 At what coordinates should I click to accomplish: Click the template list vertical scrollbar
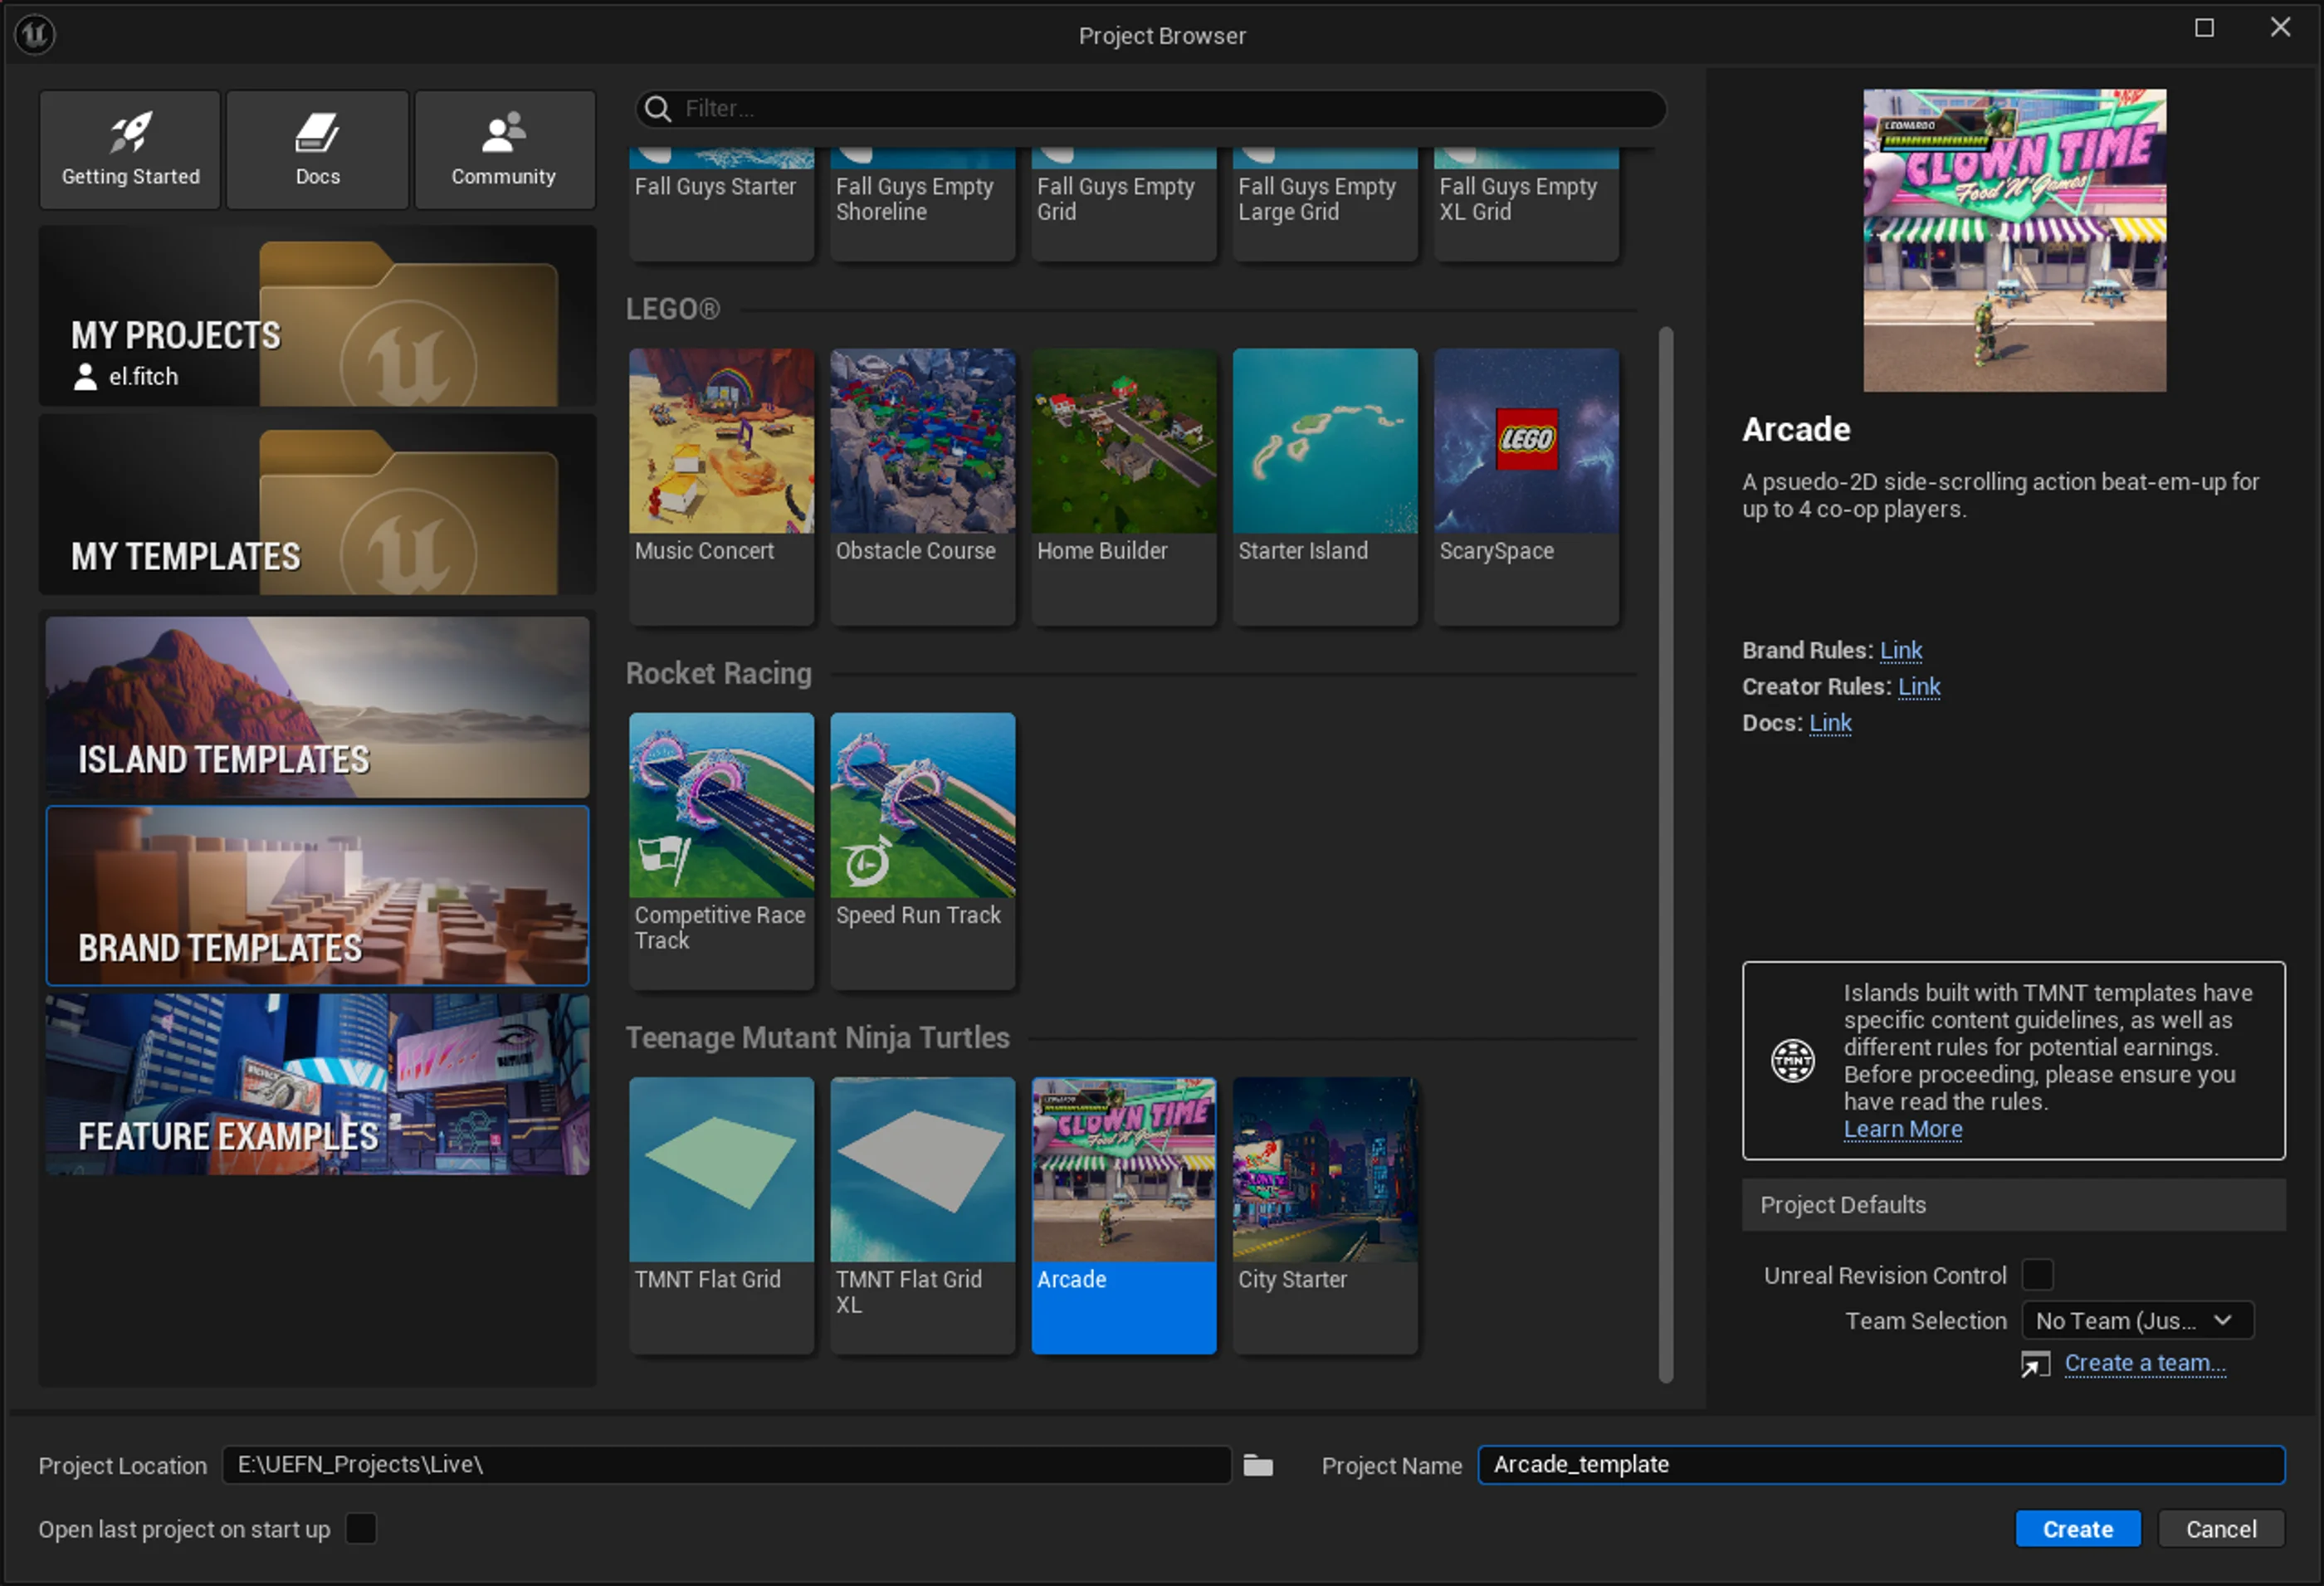[1665, 854]
